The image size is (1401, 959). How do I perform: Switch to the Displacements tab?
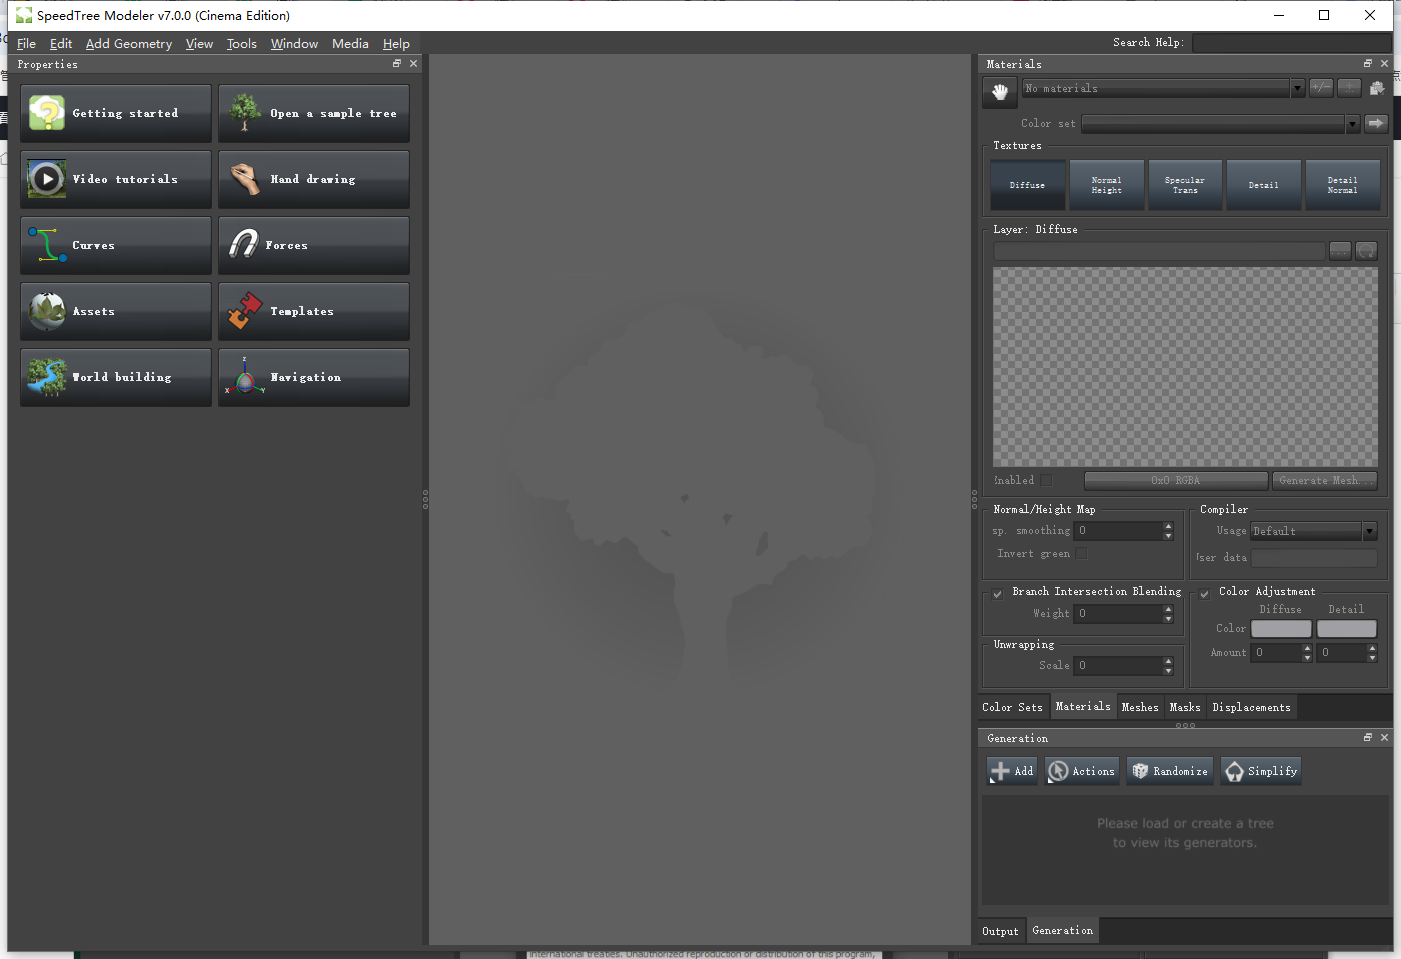(1252, 707)
